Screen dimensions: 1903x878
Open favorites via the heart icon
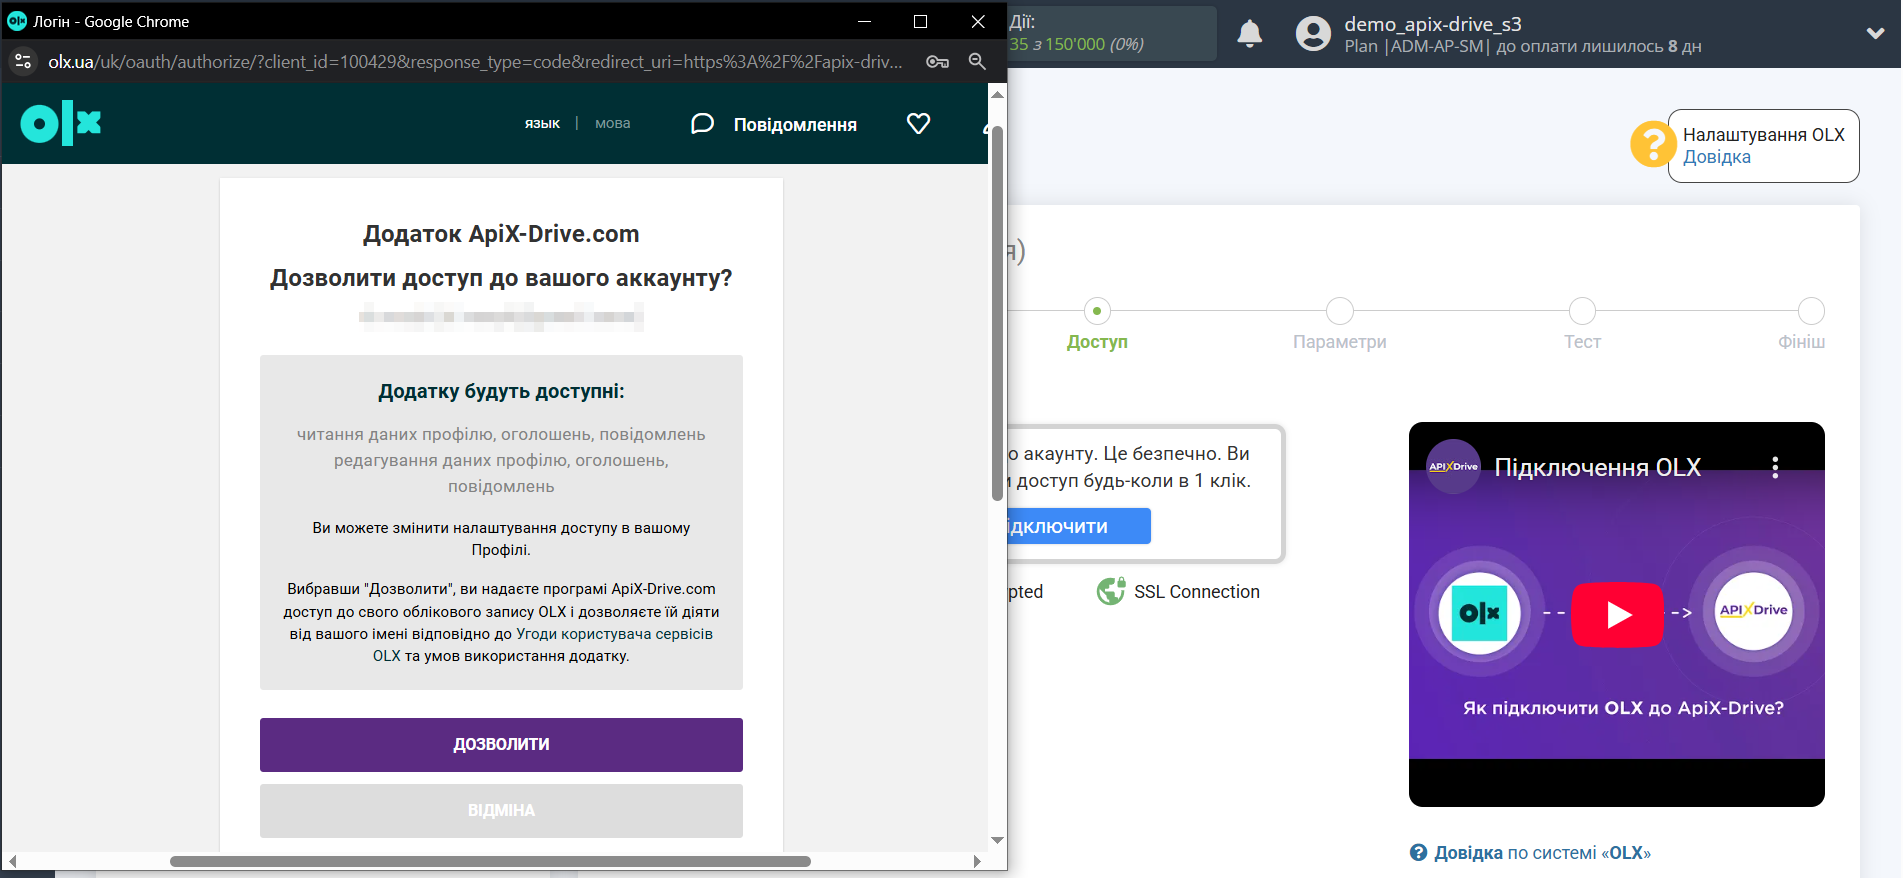(918, 124)
